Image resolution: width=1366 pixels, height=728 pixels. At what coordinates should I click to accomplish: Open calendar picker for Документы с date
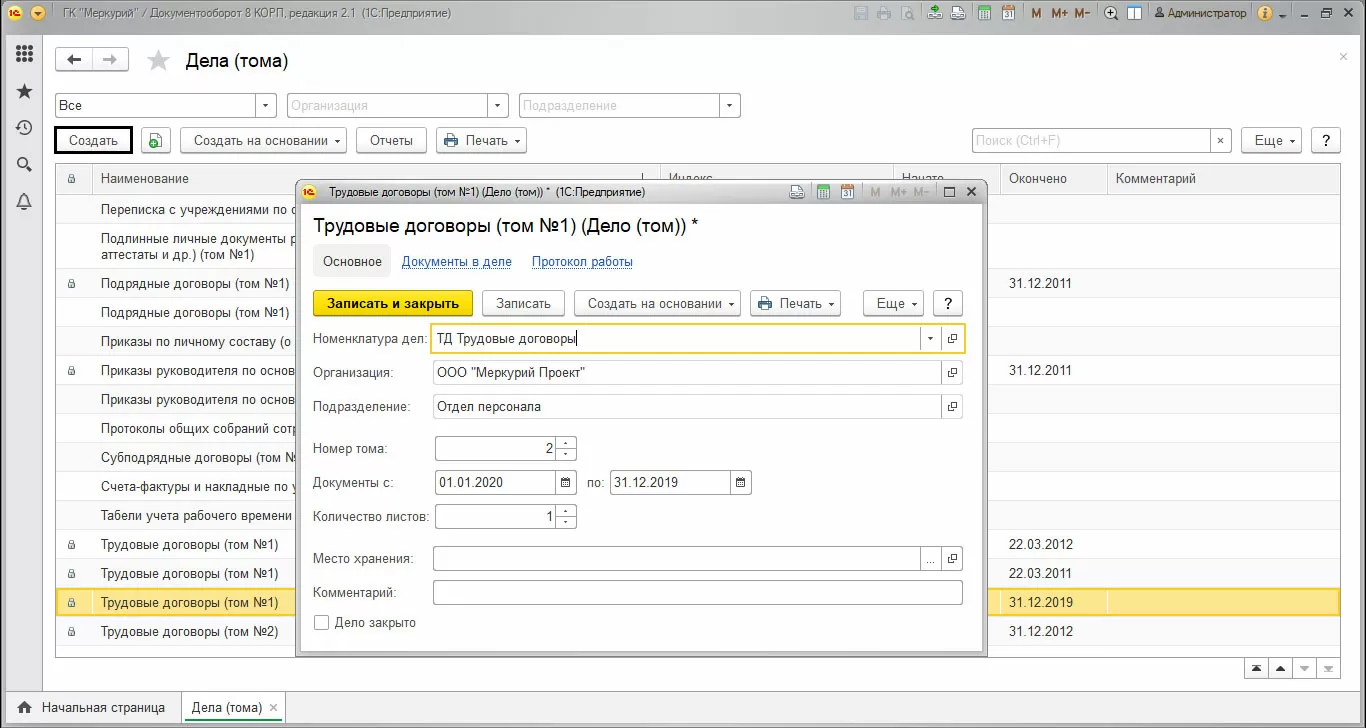coord(567,483)
